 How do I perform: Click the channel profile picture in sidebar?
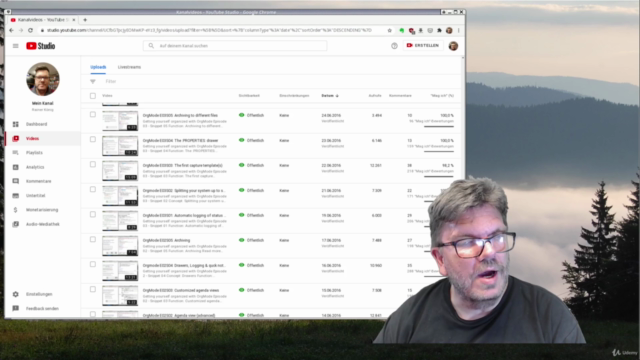point(42,79)
